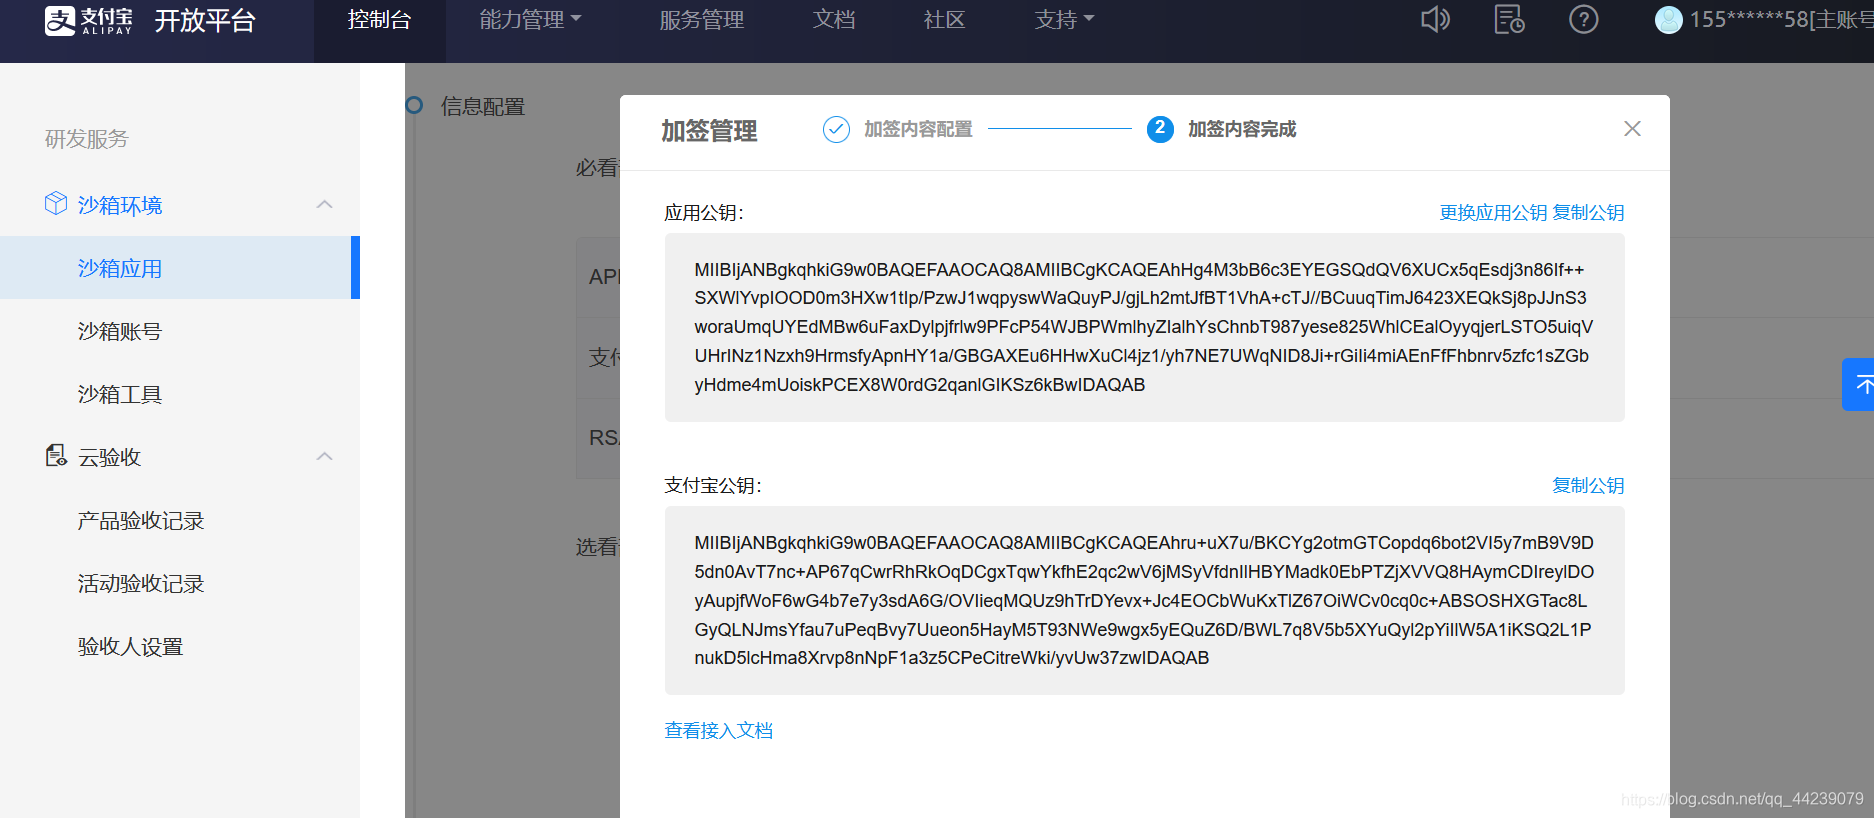The image size is (1874, 818).
Task: Click the 沙箱环境 cube icon
Action: (x=56, y=204)
